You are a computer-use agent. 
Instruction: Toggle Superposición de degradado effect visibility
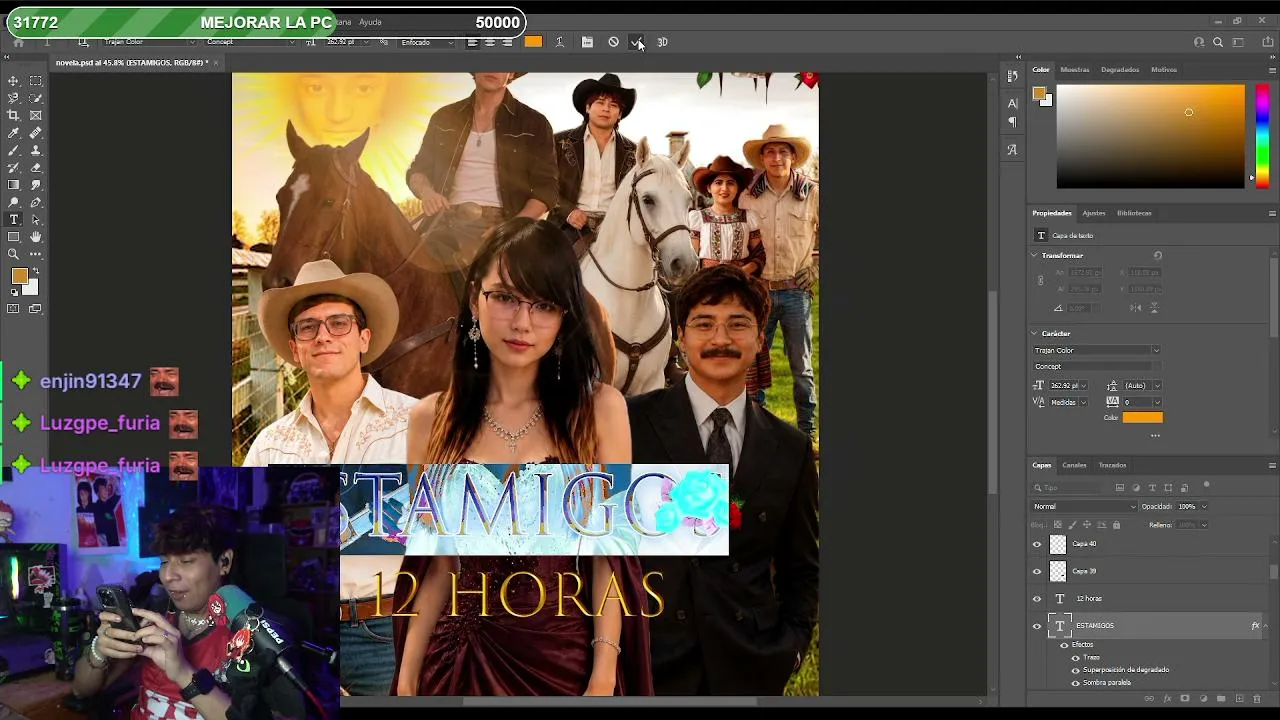(x=1076, y=670)
